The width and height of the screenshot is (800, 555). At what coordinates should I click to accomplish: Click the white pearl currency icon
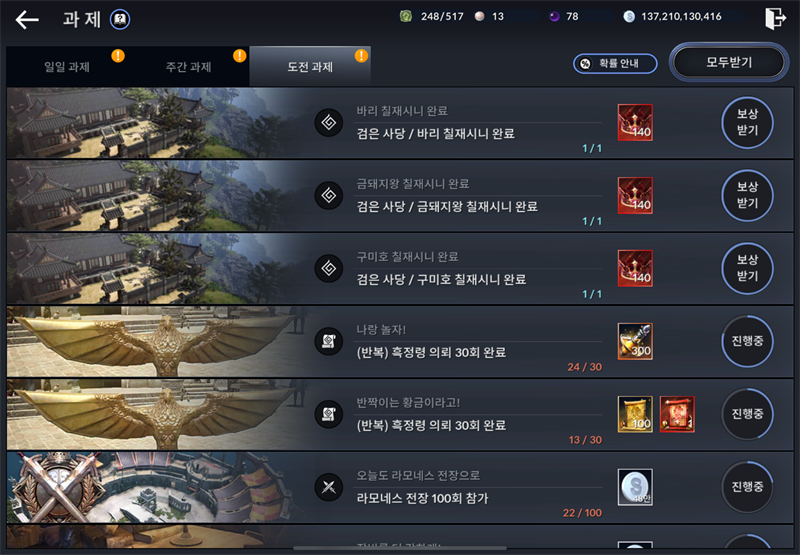point(480,16)
